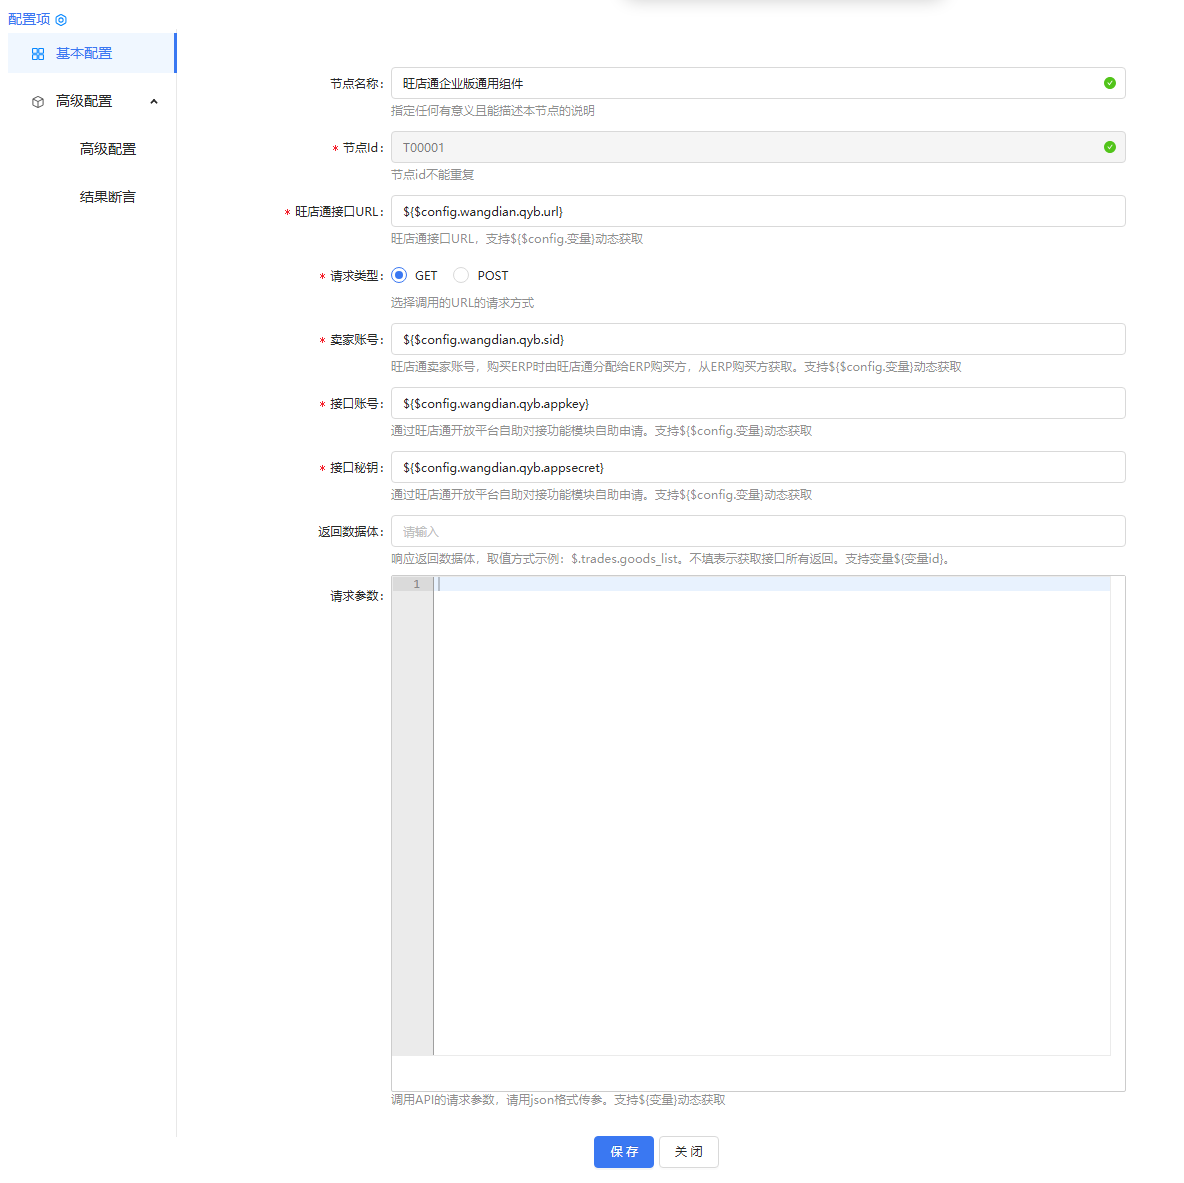The height and width of the screenshot is (1183, 1184).
Task: Click the green check icon in 节点Id field
Action: point(1109,147)
